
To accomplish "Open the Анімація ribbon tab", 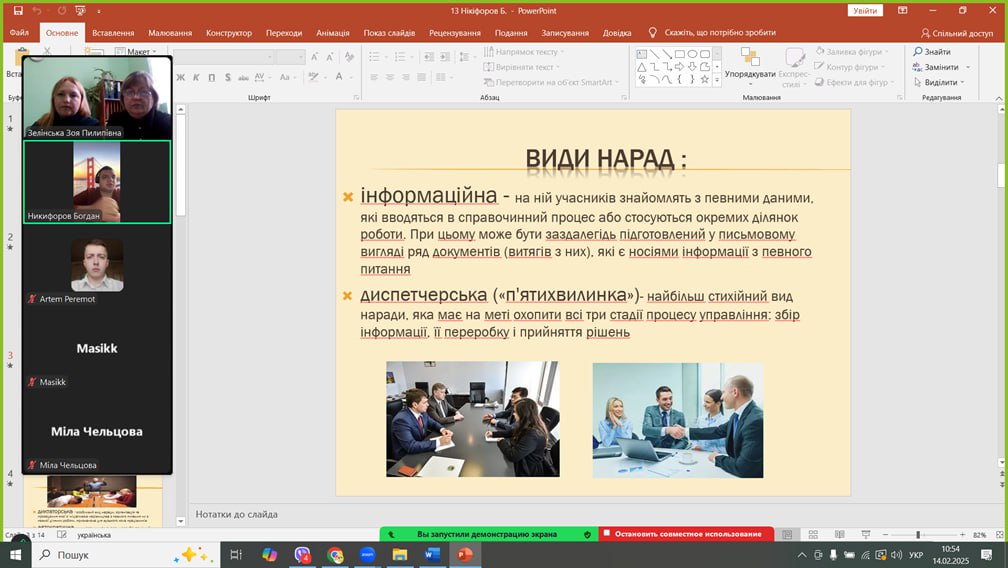I will coord(332,32).
